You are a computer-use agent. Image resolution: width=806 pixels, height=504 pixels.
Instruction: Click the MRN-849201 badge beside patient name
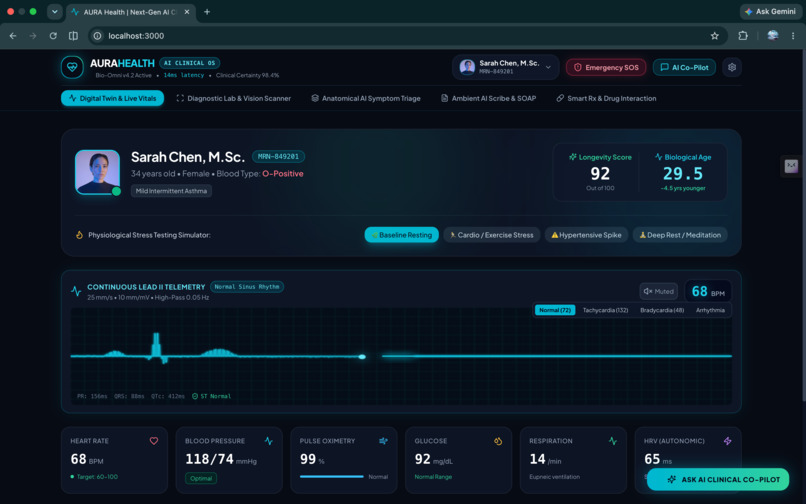pos(278,156)
